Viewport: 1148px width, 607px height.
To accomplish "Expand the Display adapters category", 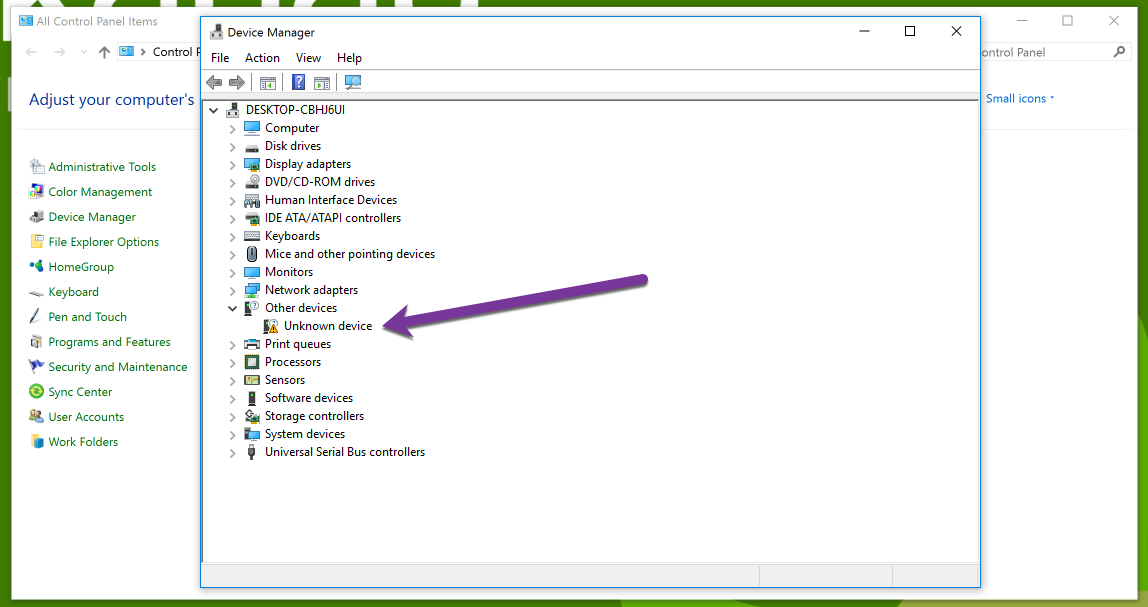I will pyautogui.click(x=232, y=165).
